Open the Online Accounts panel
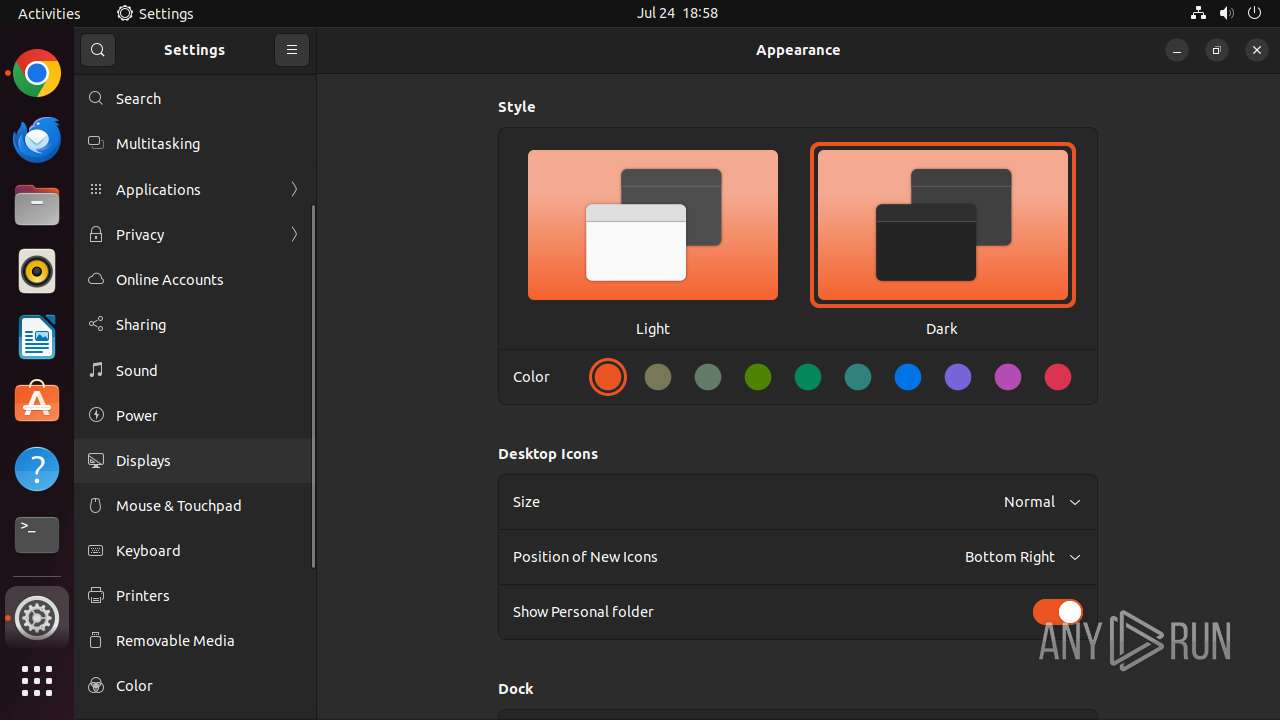The width and height of the screenshot is (1280, 720). pos(195,279)
